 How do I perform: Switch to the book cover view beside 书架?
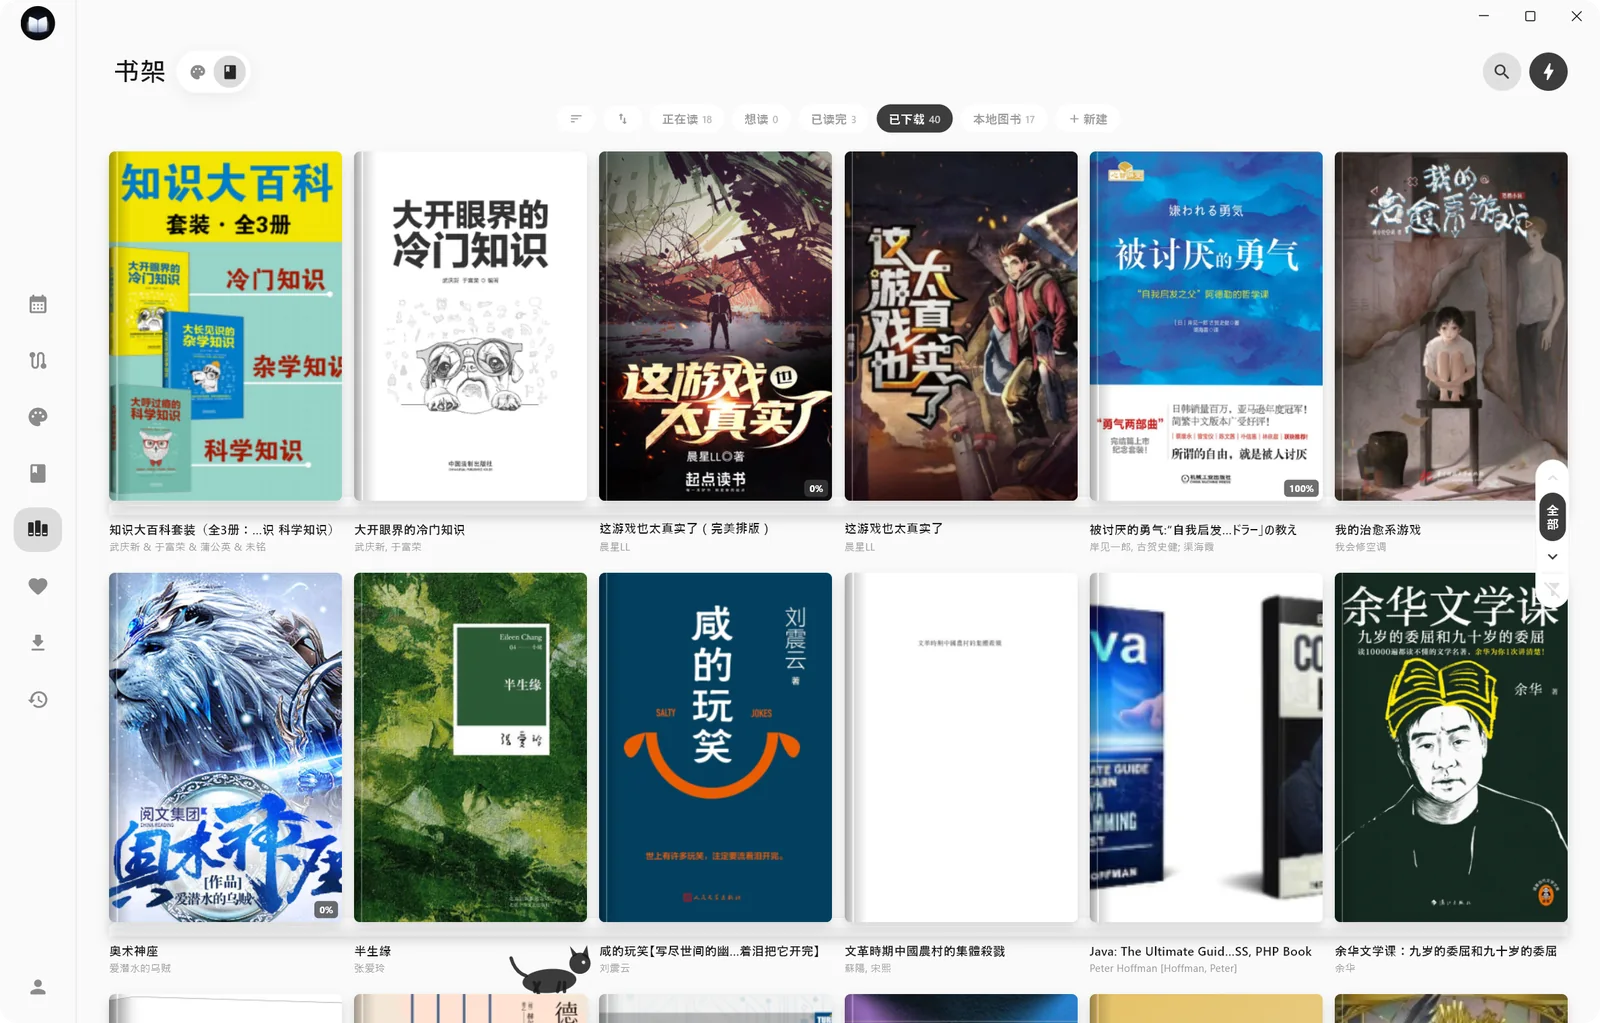pos(230,72)
